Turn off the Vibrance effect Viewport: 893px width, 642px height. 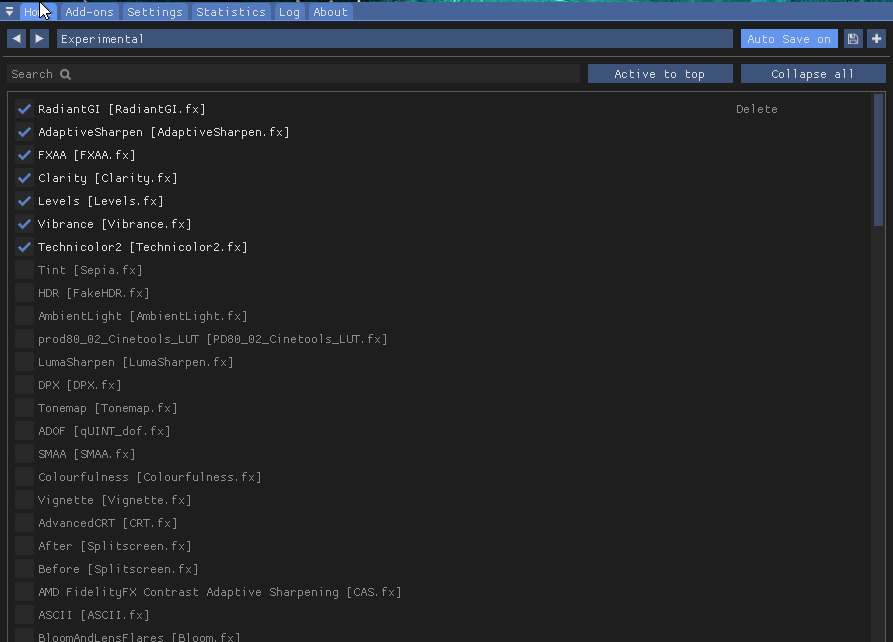coord(24,224)
